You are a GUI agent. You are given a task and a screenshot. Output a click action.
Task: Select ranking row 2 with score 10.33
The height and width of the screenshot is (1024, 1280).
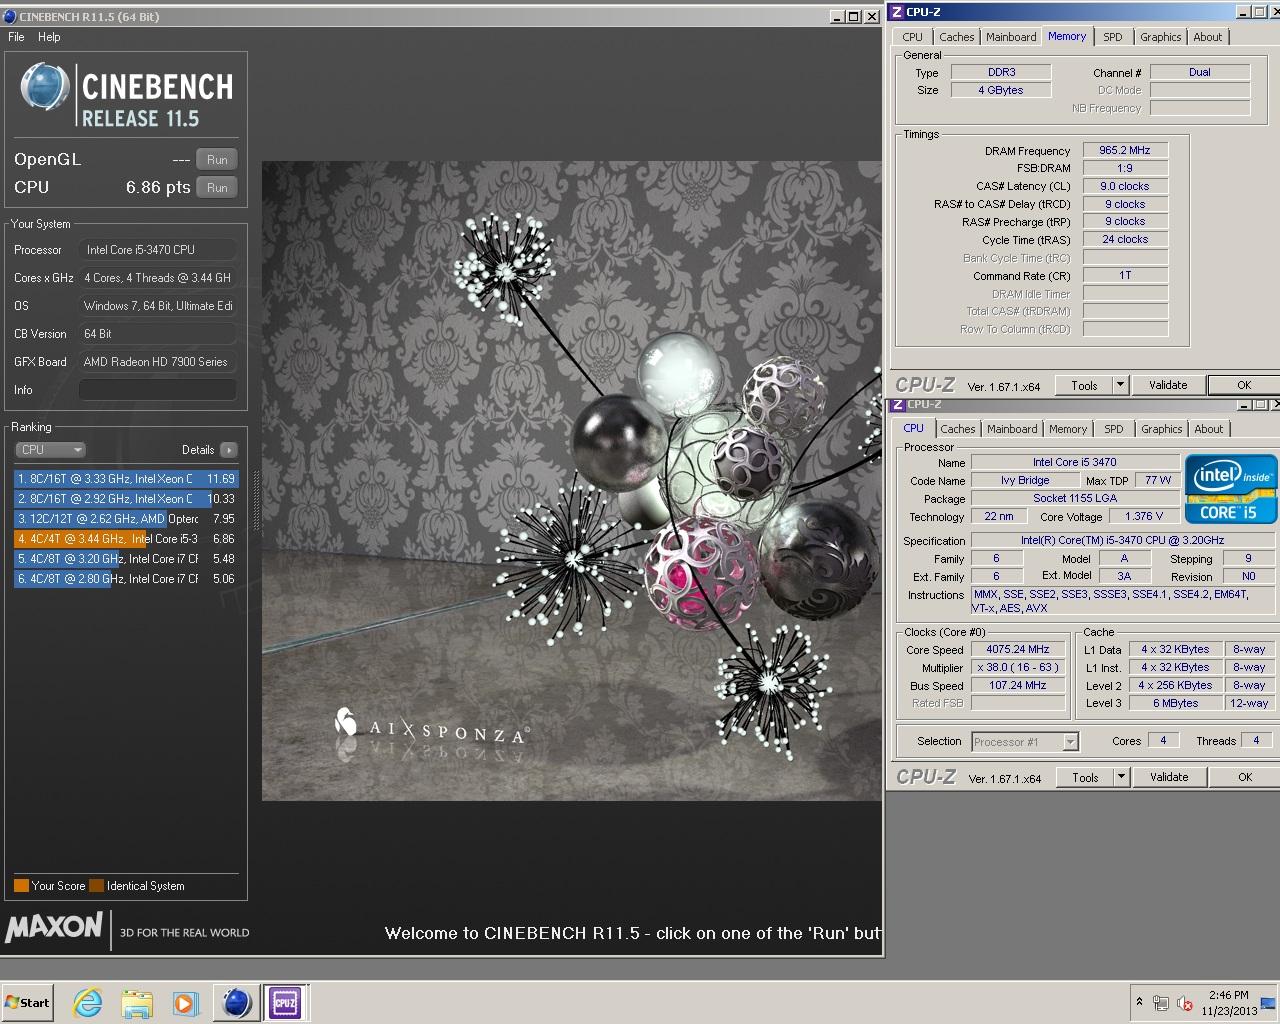point(126,499)
